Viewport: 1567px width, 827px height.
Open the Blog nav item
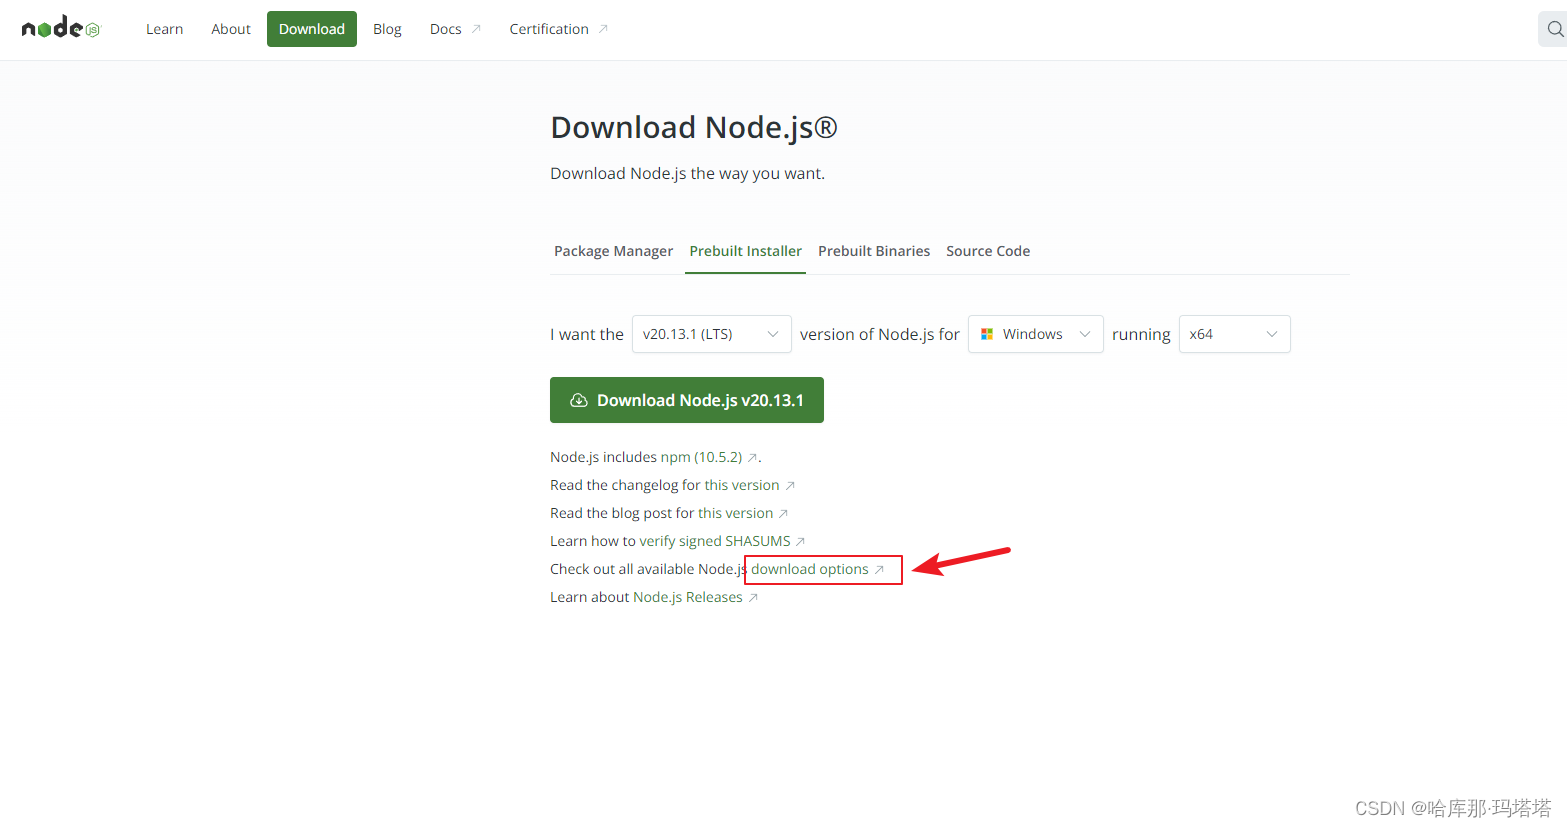point(387,29)
